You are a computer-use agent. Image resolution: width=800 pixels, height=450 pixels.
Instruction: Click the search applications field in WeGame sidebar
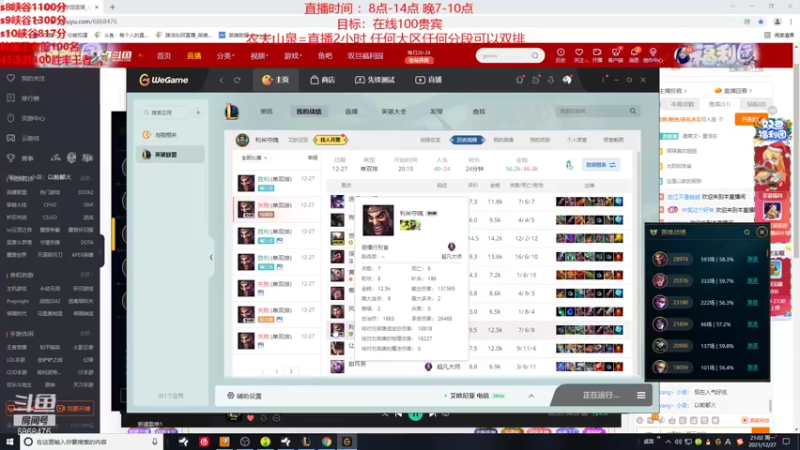pos(165,112)
